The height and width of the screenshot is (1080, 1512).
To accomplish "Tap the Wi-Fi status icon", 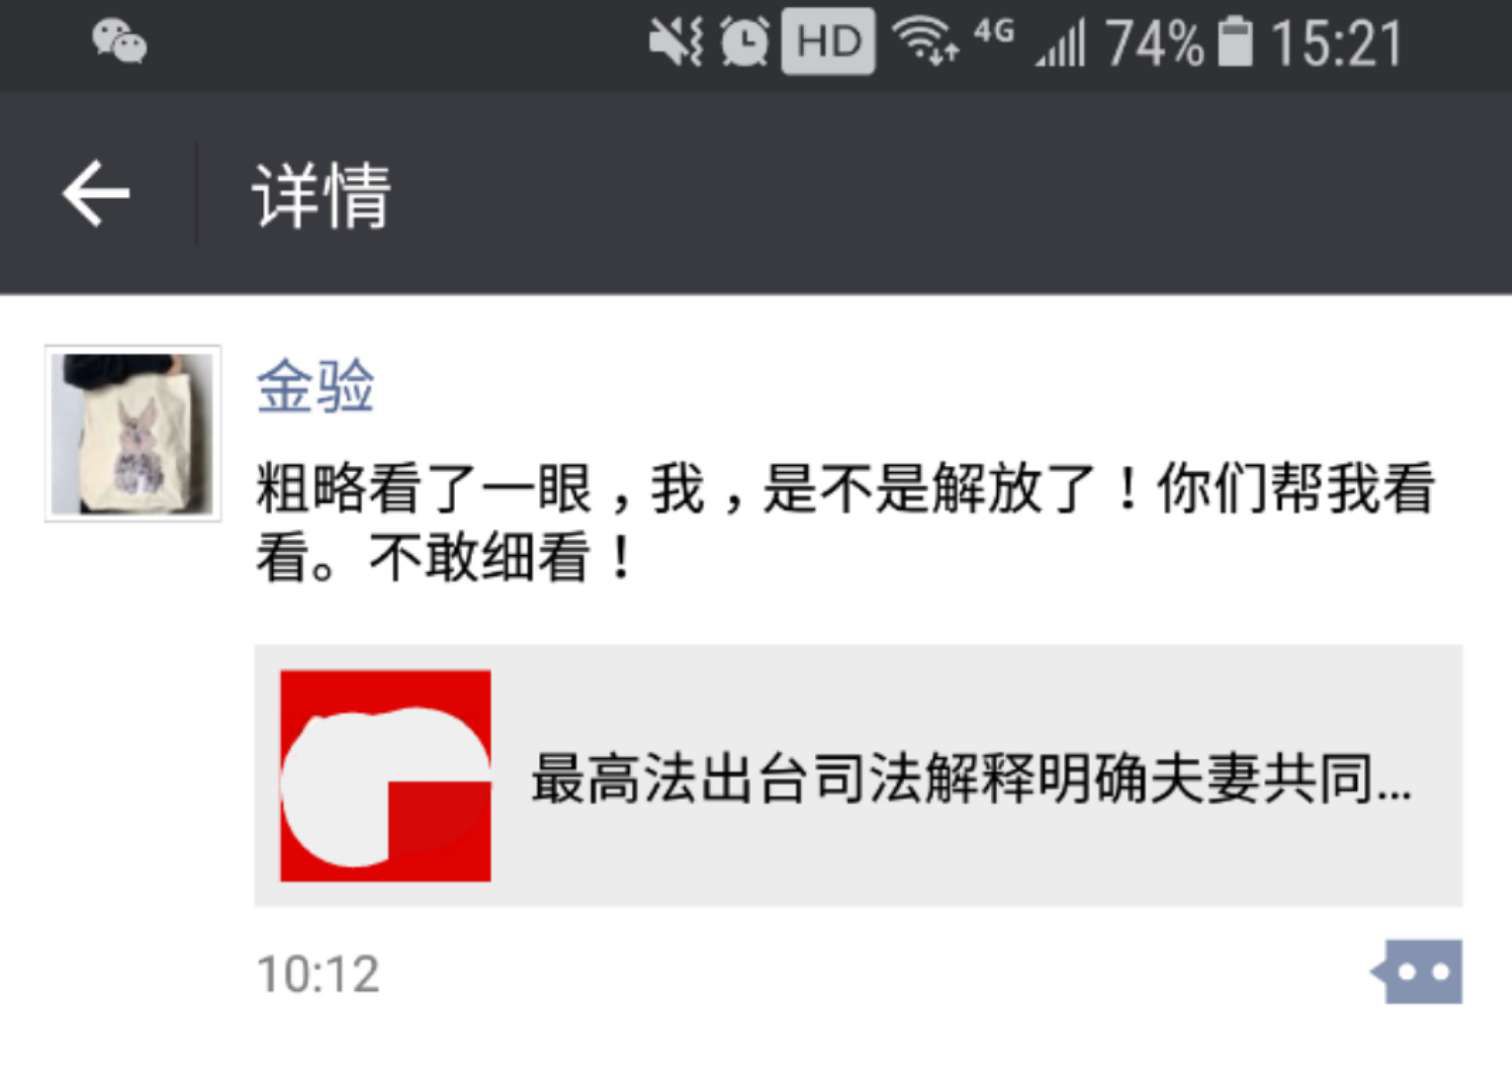I will [x=925, y=42].
